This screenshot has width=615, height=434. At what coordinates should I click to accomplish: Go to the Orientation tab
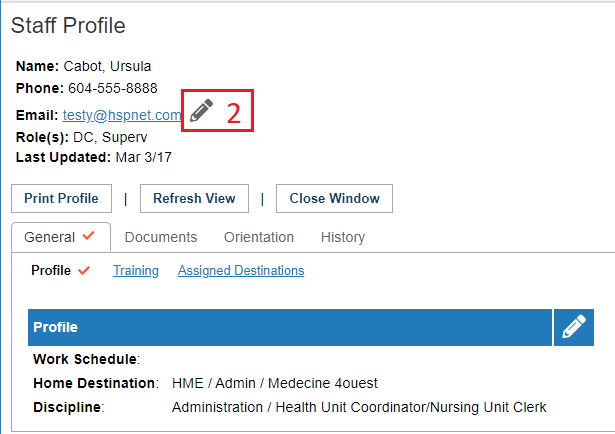tap(259, 237)
